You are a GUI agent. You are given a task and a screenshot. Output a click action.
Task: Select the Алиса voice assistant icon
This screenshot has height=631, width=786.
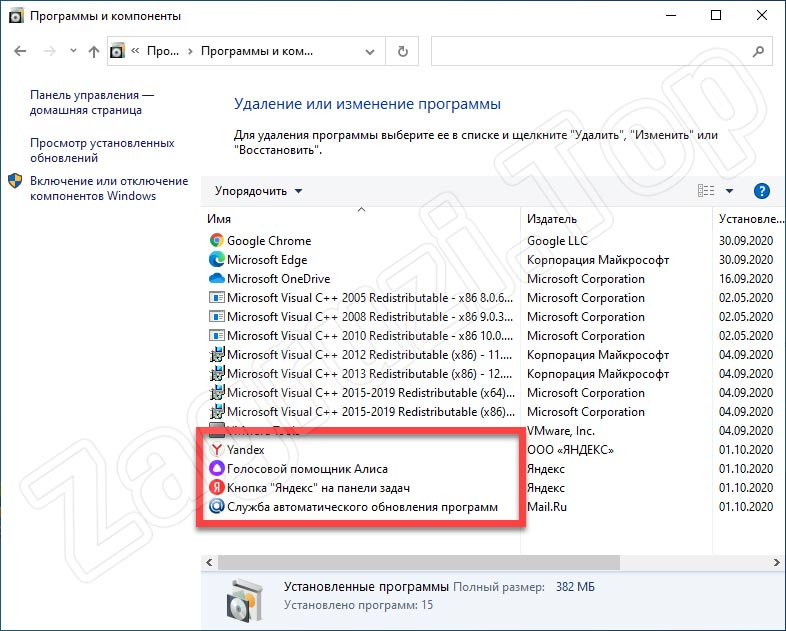coord(217,469)
